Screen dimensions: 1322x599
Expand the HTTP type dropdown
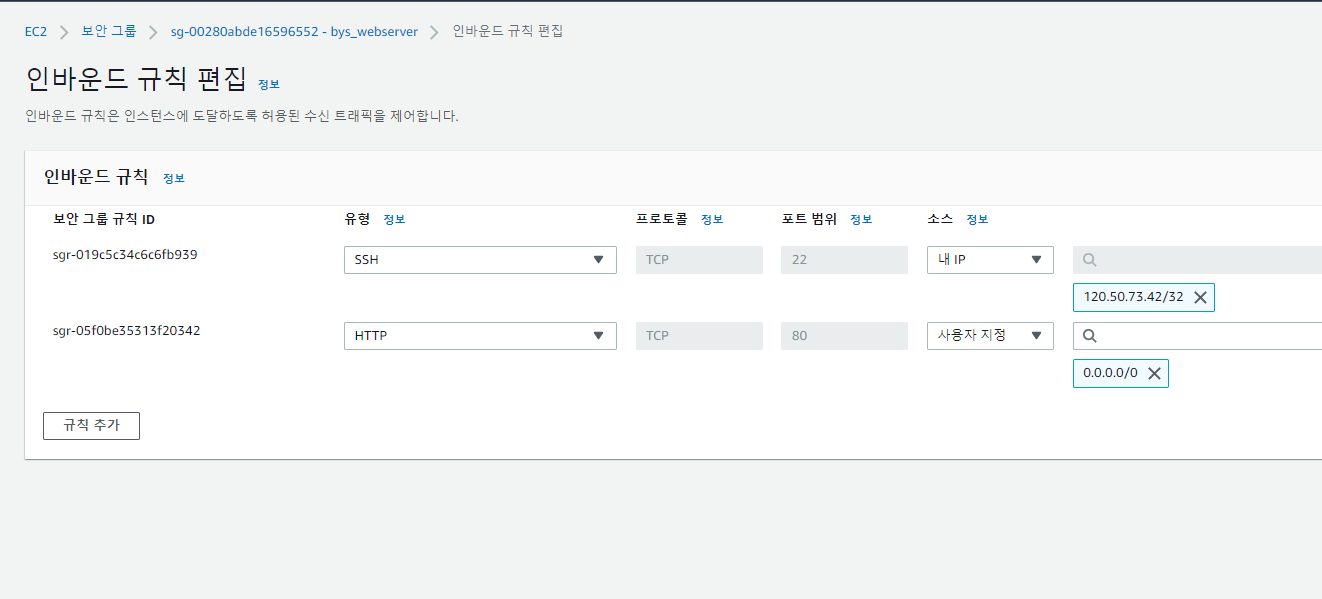click(x=480, y=336)
